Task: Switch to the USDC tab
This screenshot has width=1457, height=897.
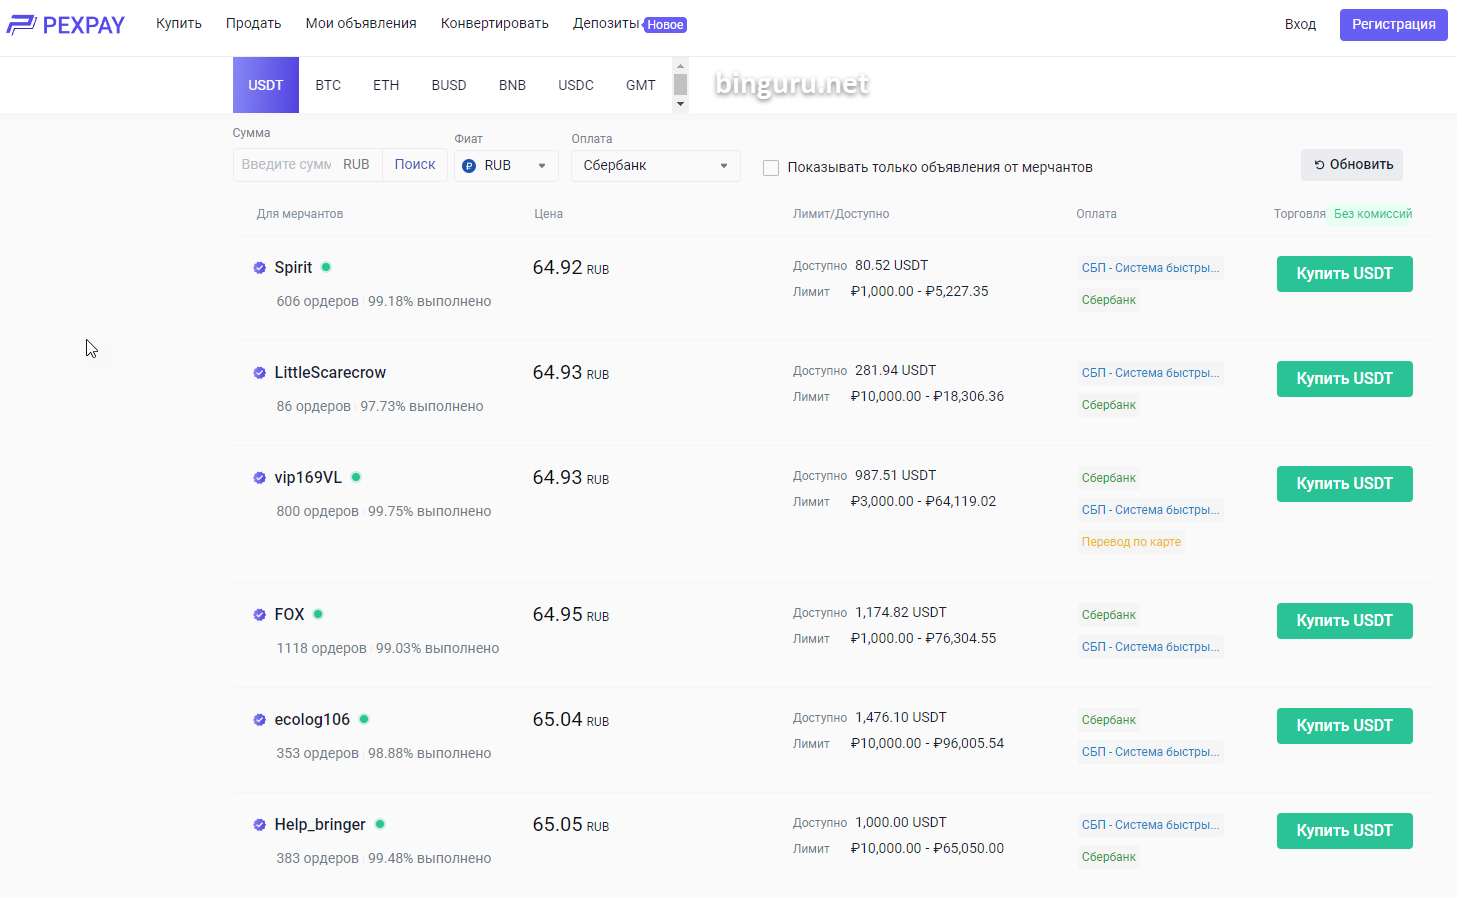Action: (576, 85)
